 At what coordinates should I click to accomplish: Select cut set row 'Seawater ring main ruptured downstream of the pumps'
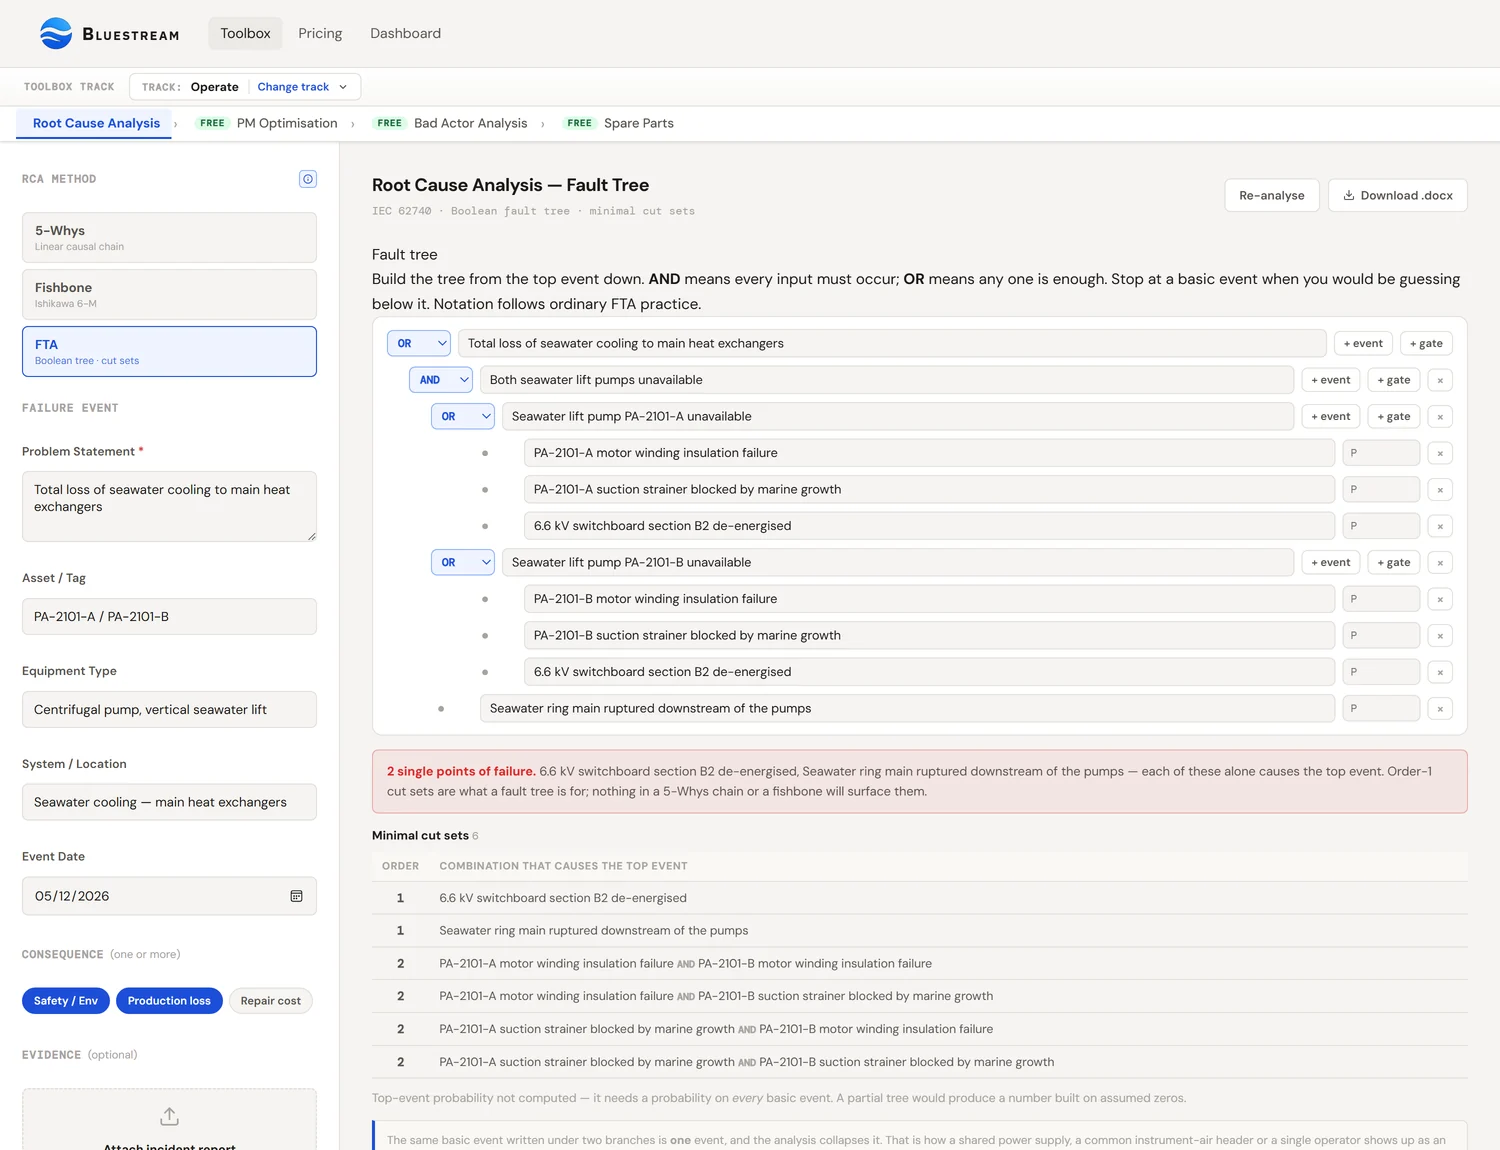(919, 930)
